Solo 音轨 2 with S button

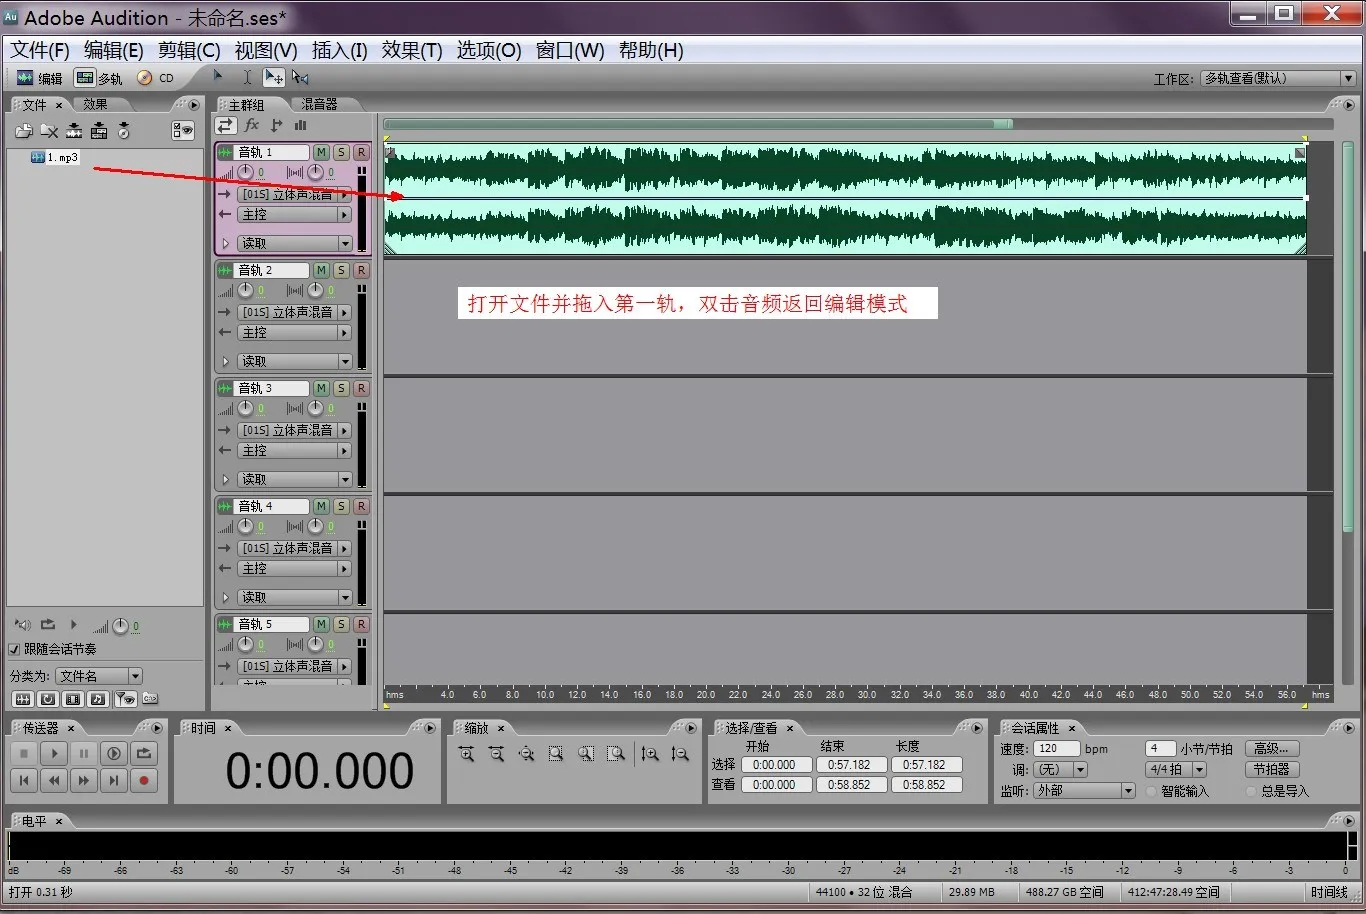[341, 270]
